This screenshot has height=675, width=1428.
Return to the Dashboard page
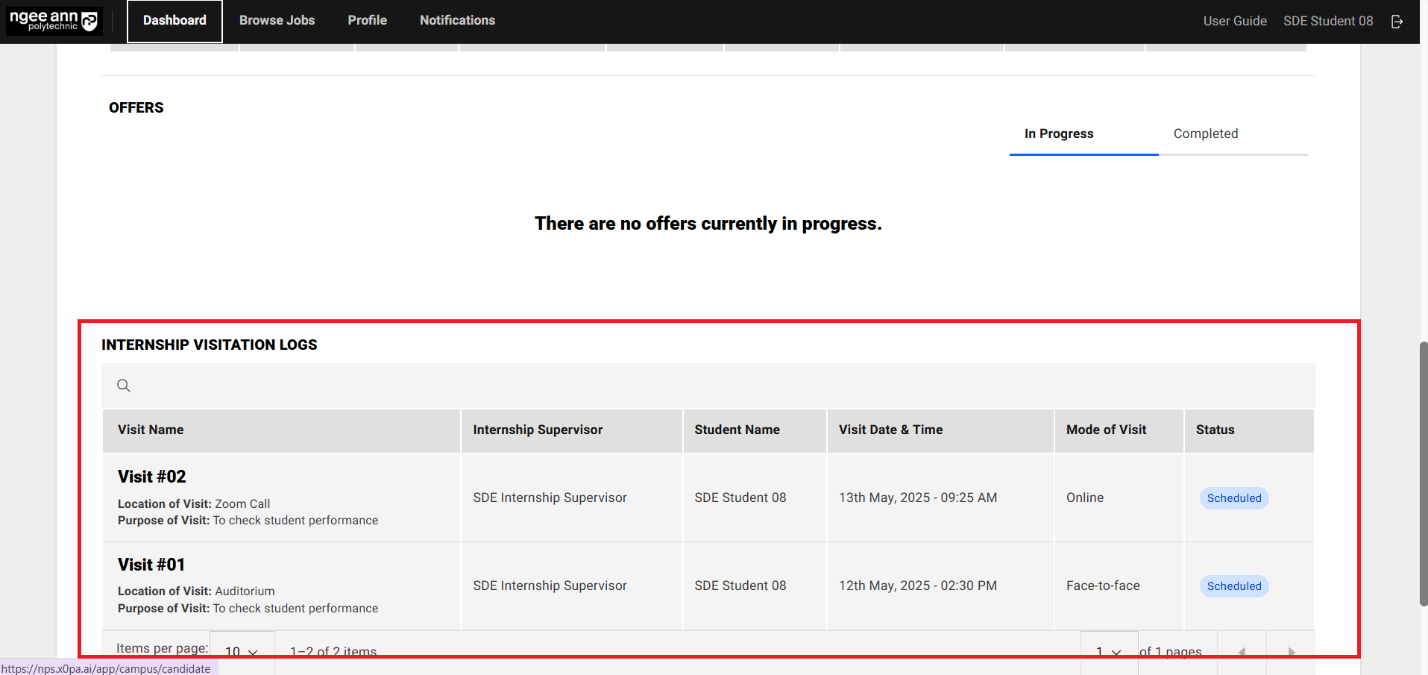pos(174,20)
